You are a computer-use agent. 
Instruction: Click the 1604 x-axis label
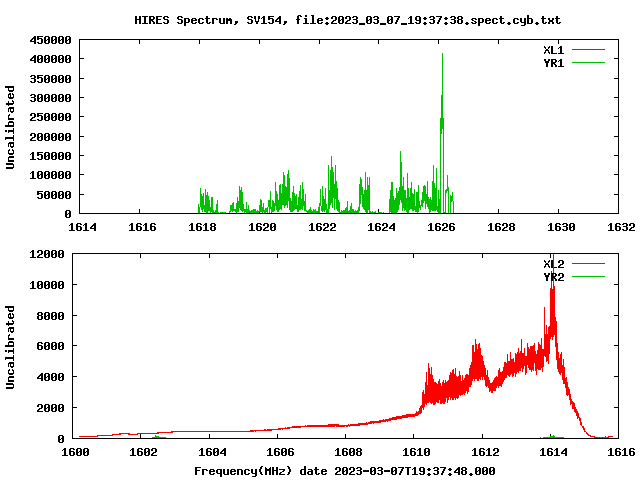coord(212,452)
